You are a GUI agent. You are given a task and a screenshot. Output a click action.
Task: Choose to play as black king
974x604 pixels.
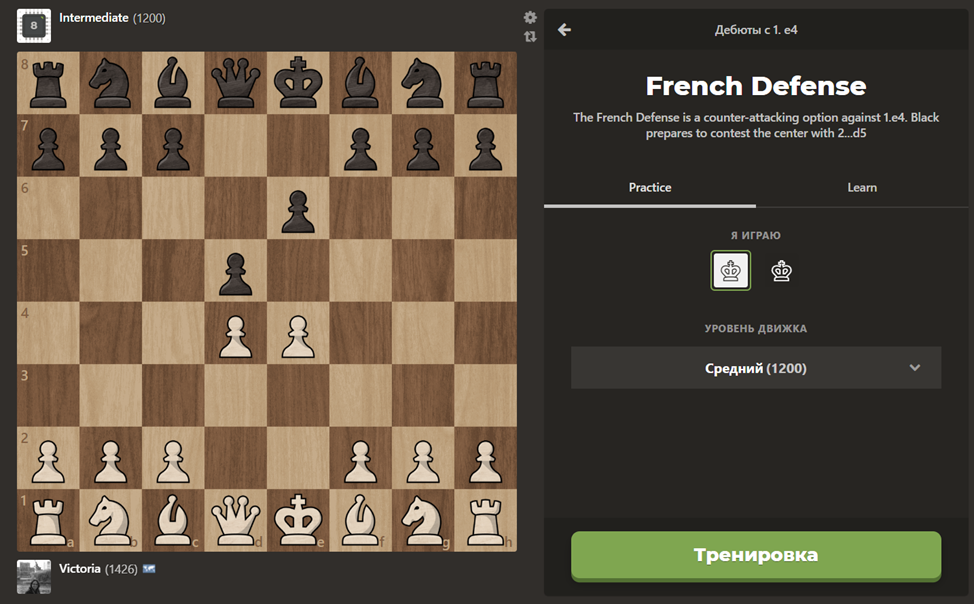coord(781,271)
